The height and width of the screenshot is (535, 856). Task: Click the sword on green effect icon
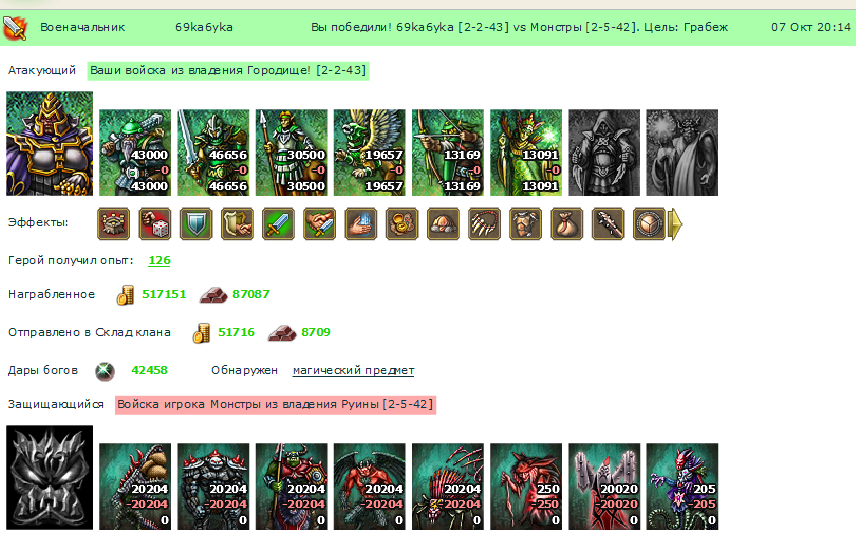278,224
